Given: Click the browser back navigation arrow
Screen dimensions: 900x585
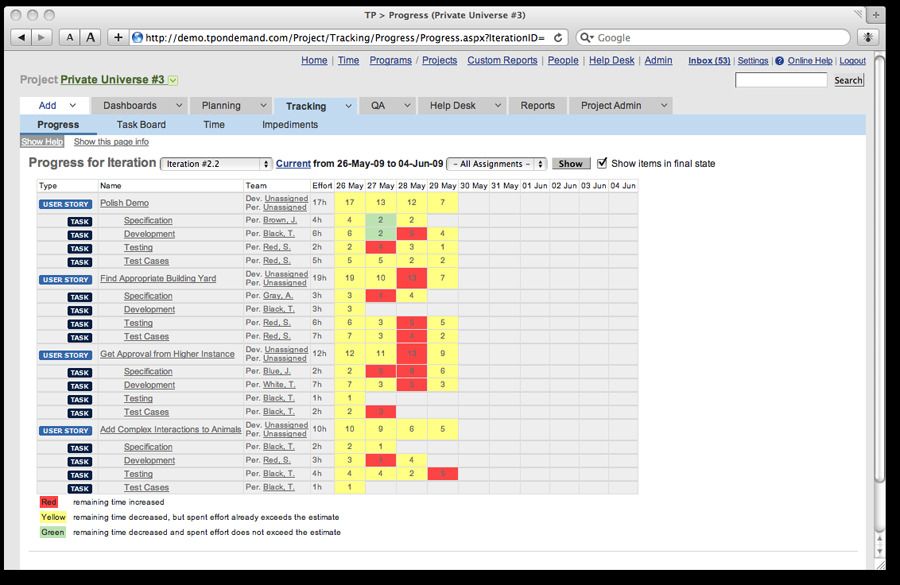Looking at the screenshot, I should (22, 36).
